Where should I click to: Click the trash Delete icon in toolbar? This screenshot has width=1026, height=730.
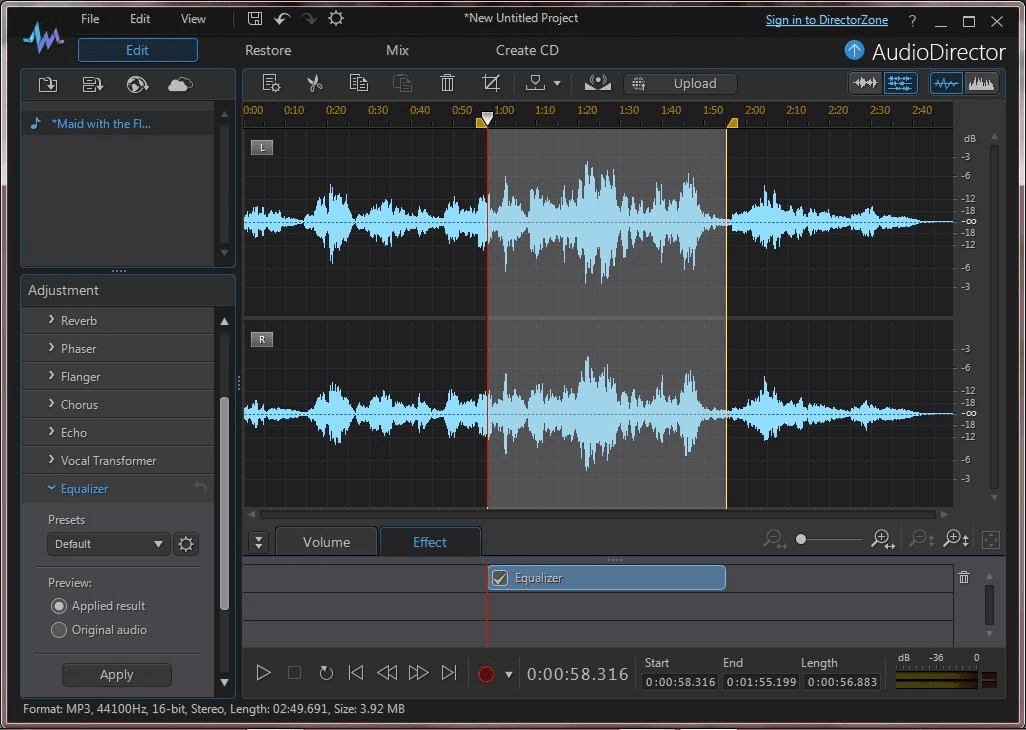(x=447, y=84)
